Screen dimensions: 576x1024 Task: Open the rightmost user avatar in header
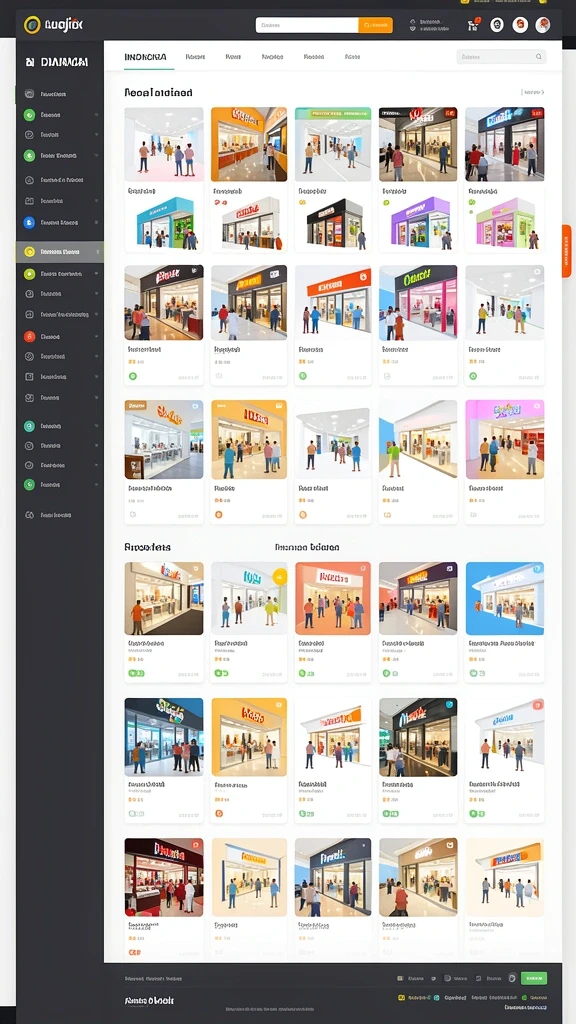click(x=543, y=25)
